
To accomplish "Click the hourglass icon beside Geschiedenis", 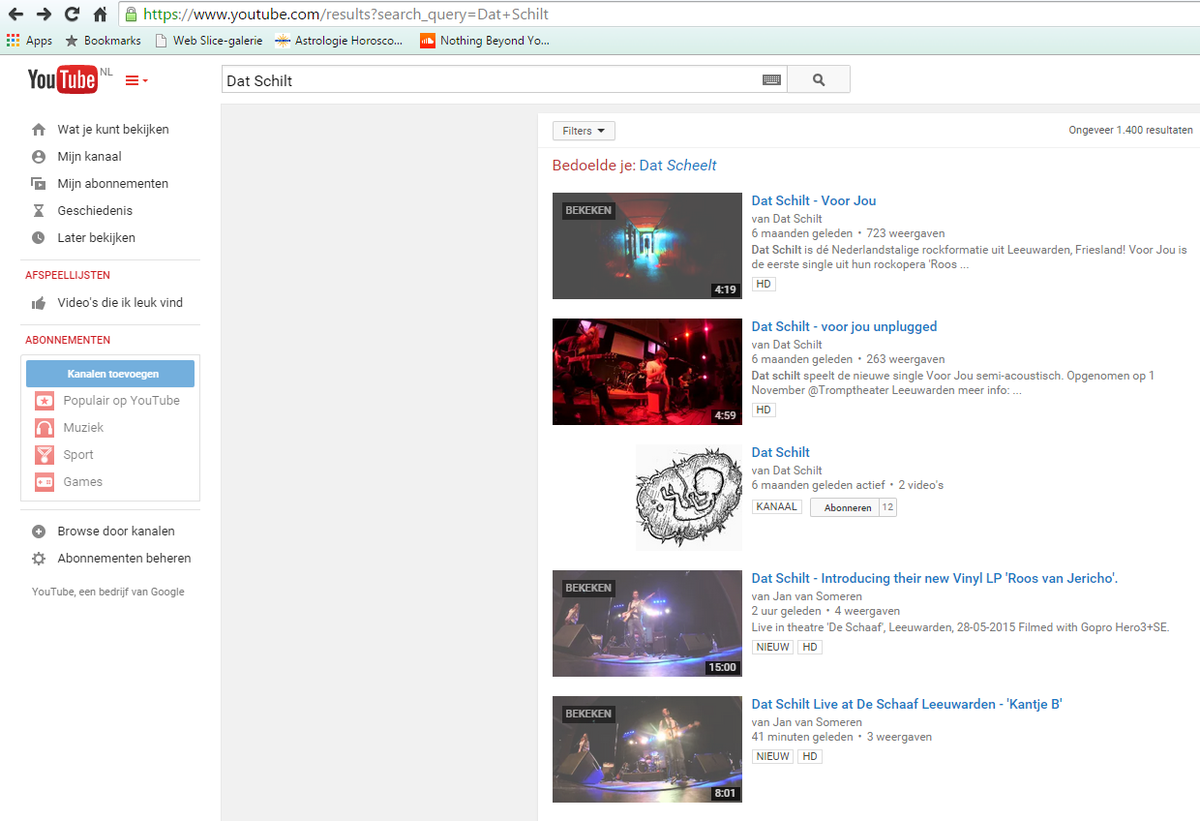I will tap(39, 211).
